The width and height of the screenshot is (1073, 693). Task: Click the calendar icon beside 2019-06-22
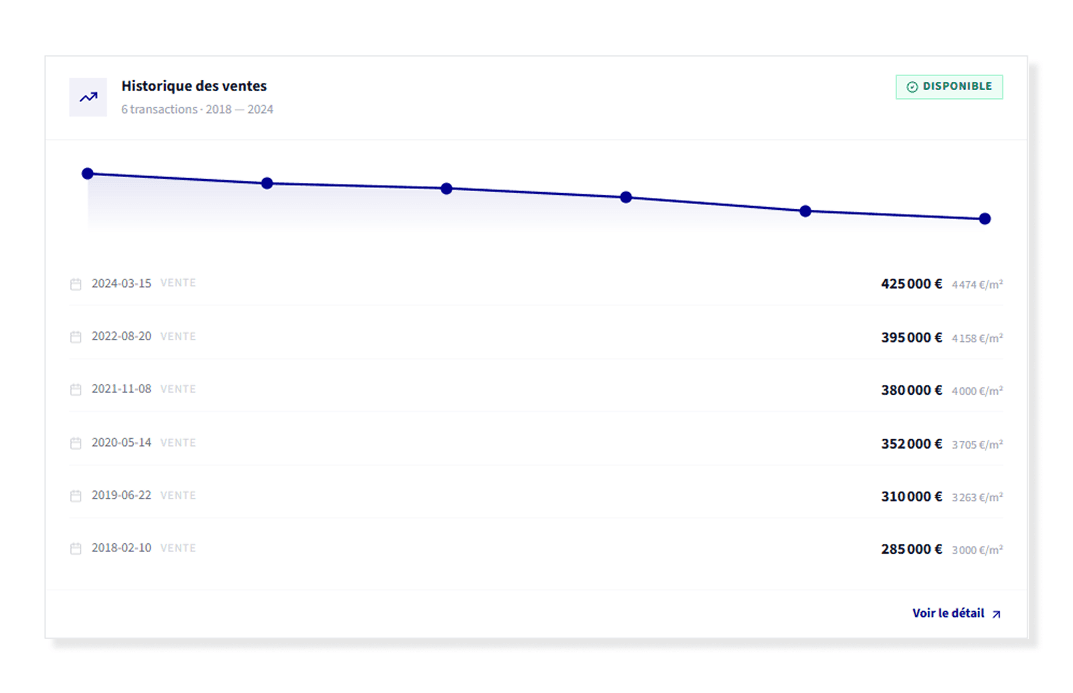tap(76, 496)
